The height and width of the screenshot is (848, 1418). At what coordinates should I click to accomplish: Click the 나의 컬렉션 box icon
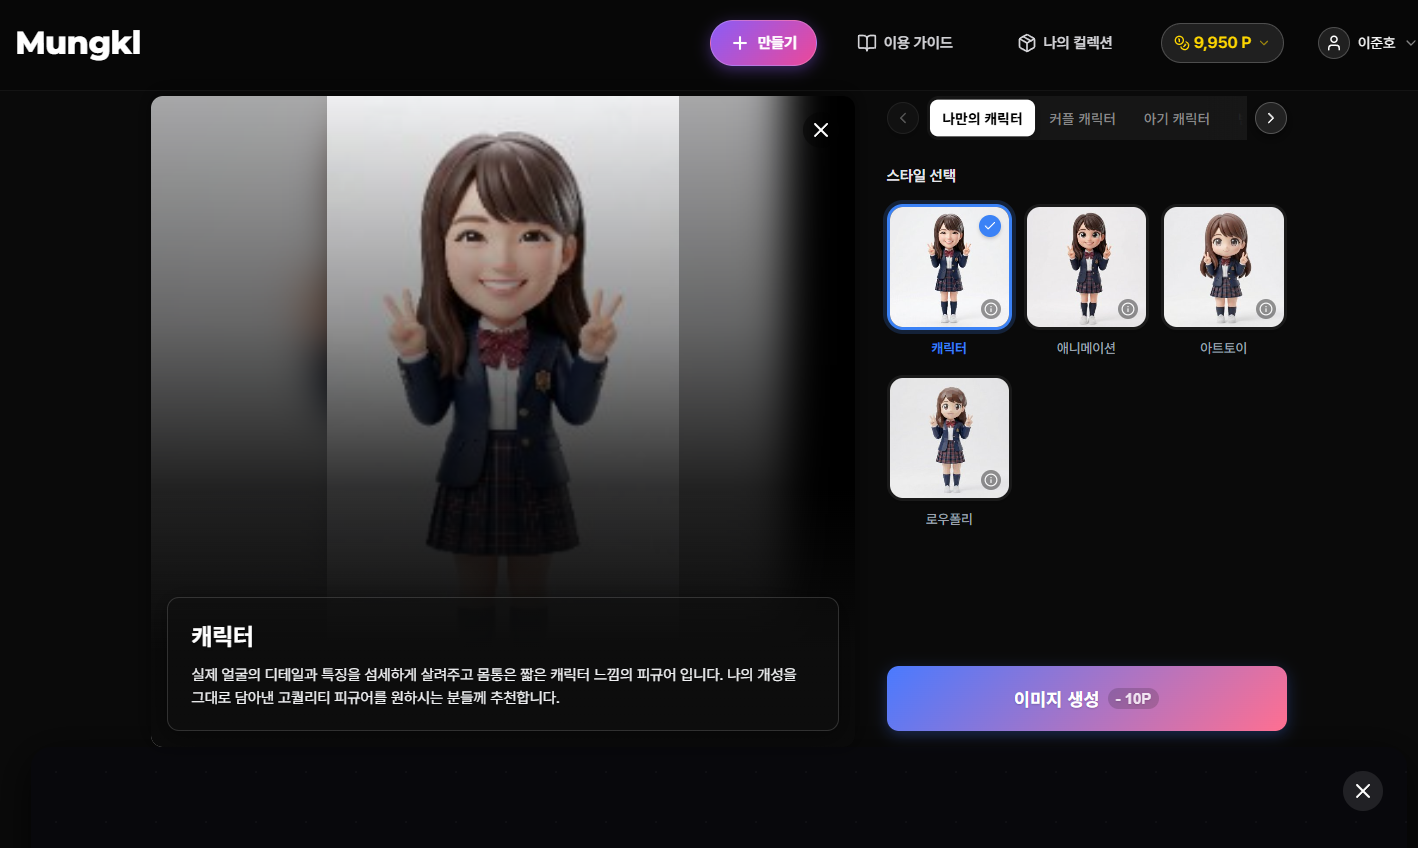click(x=1027, y=43)
